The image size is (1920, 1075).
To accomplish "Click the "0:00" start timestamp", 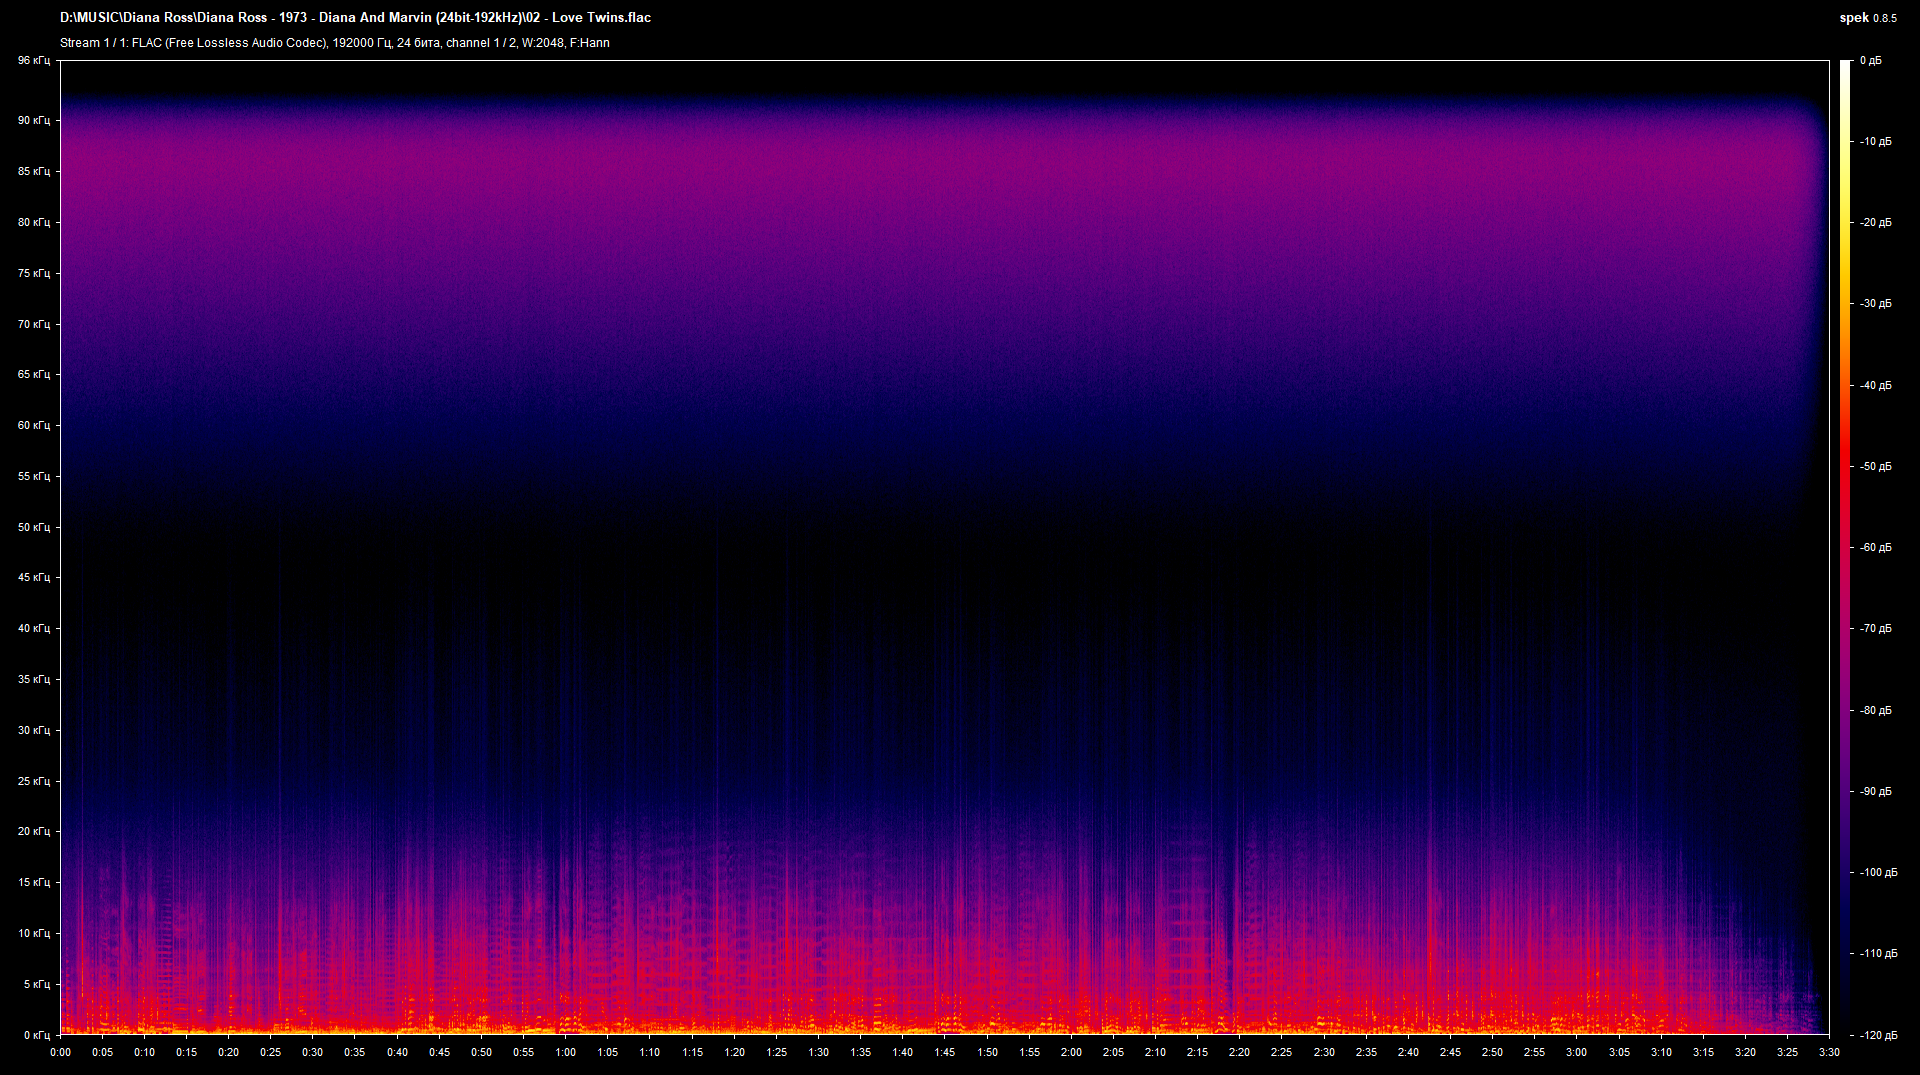I will point(62,1052).
